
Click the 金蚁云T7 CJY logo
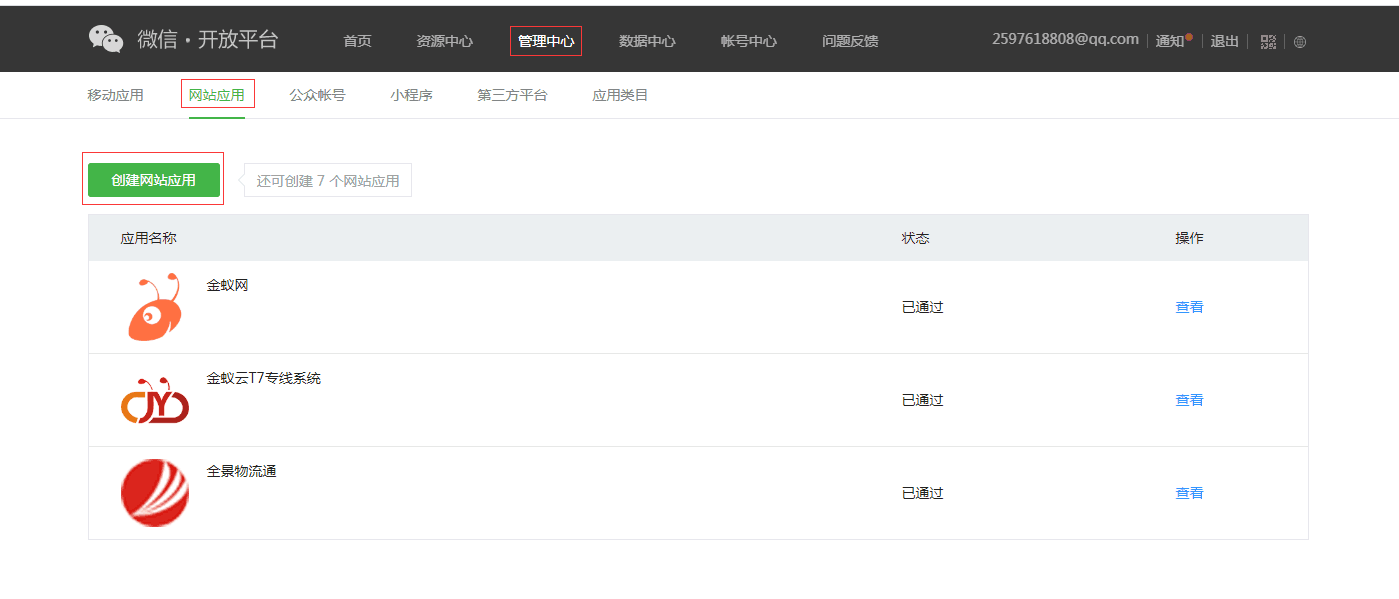coord(155,400)
